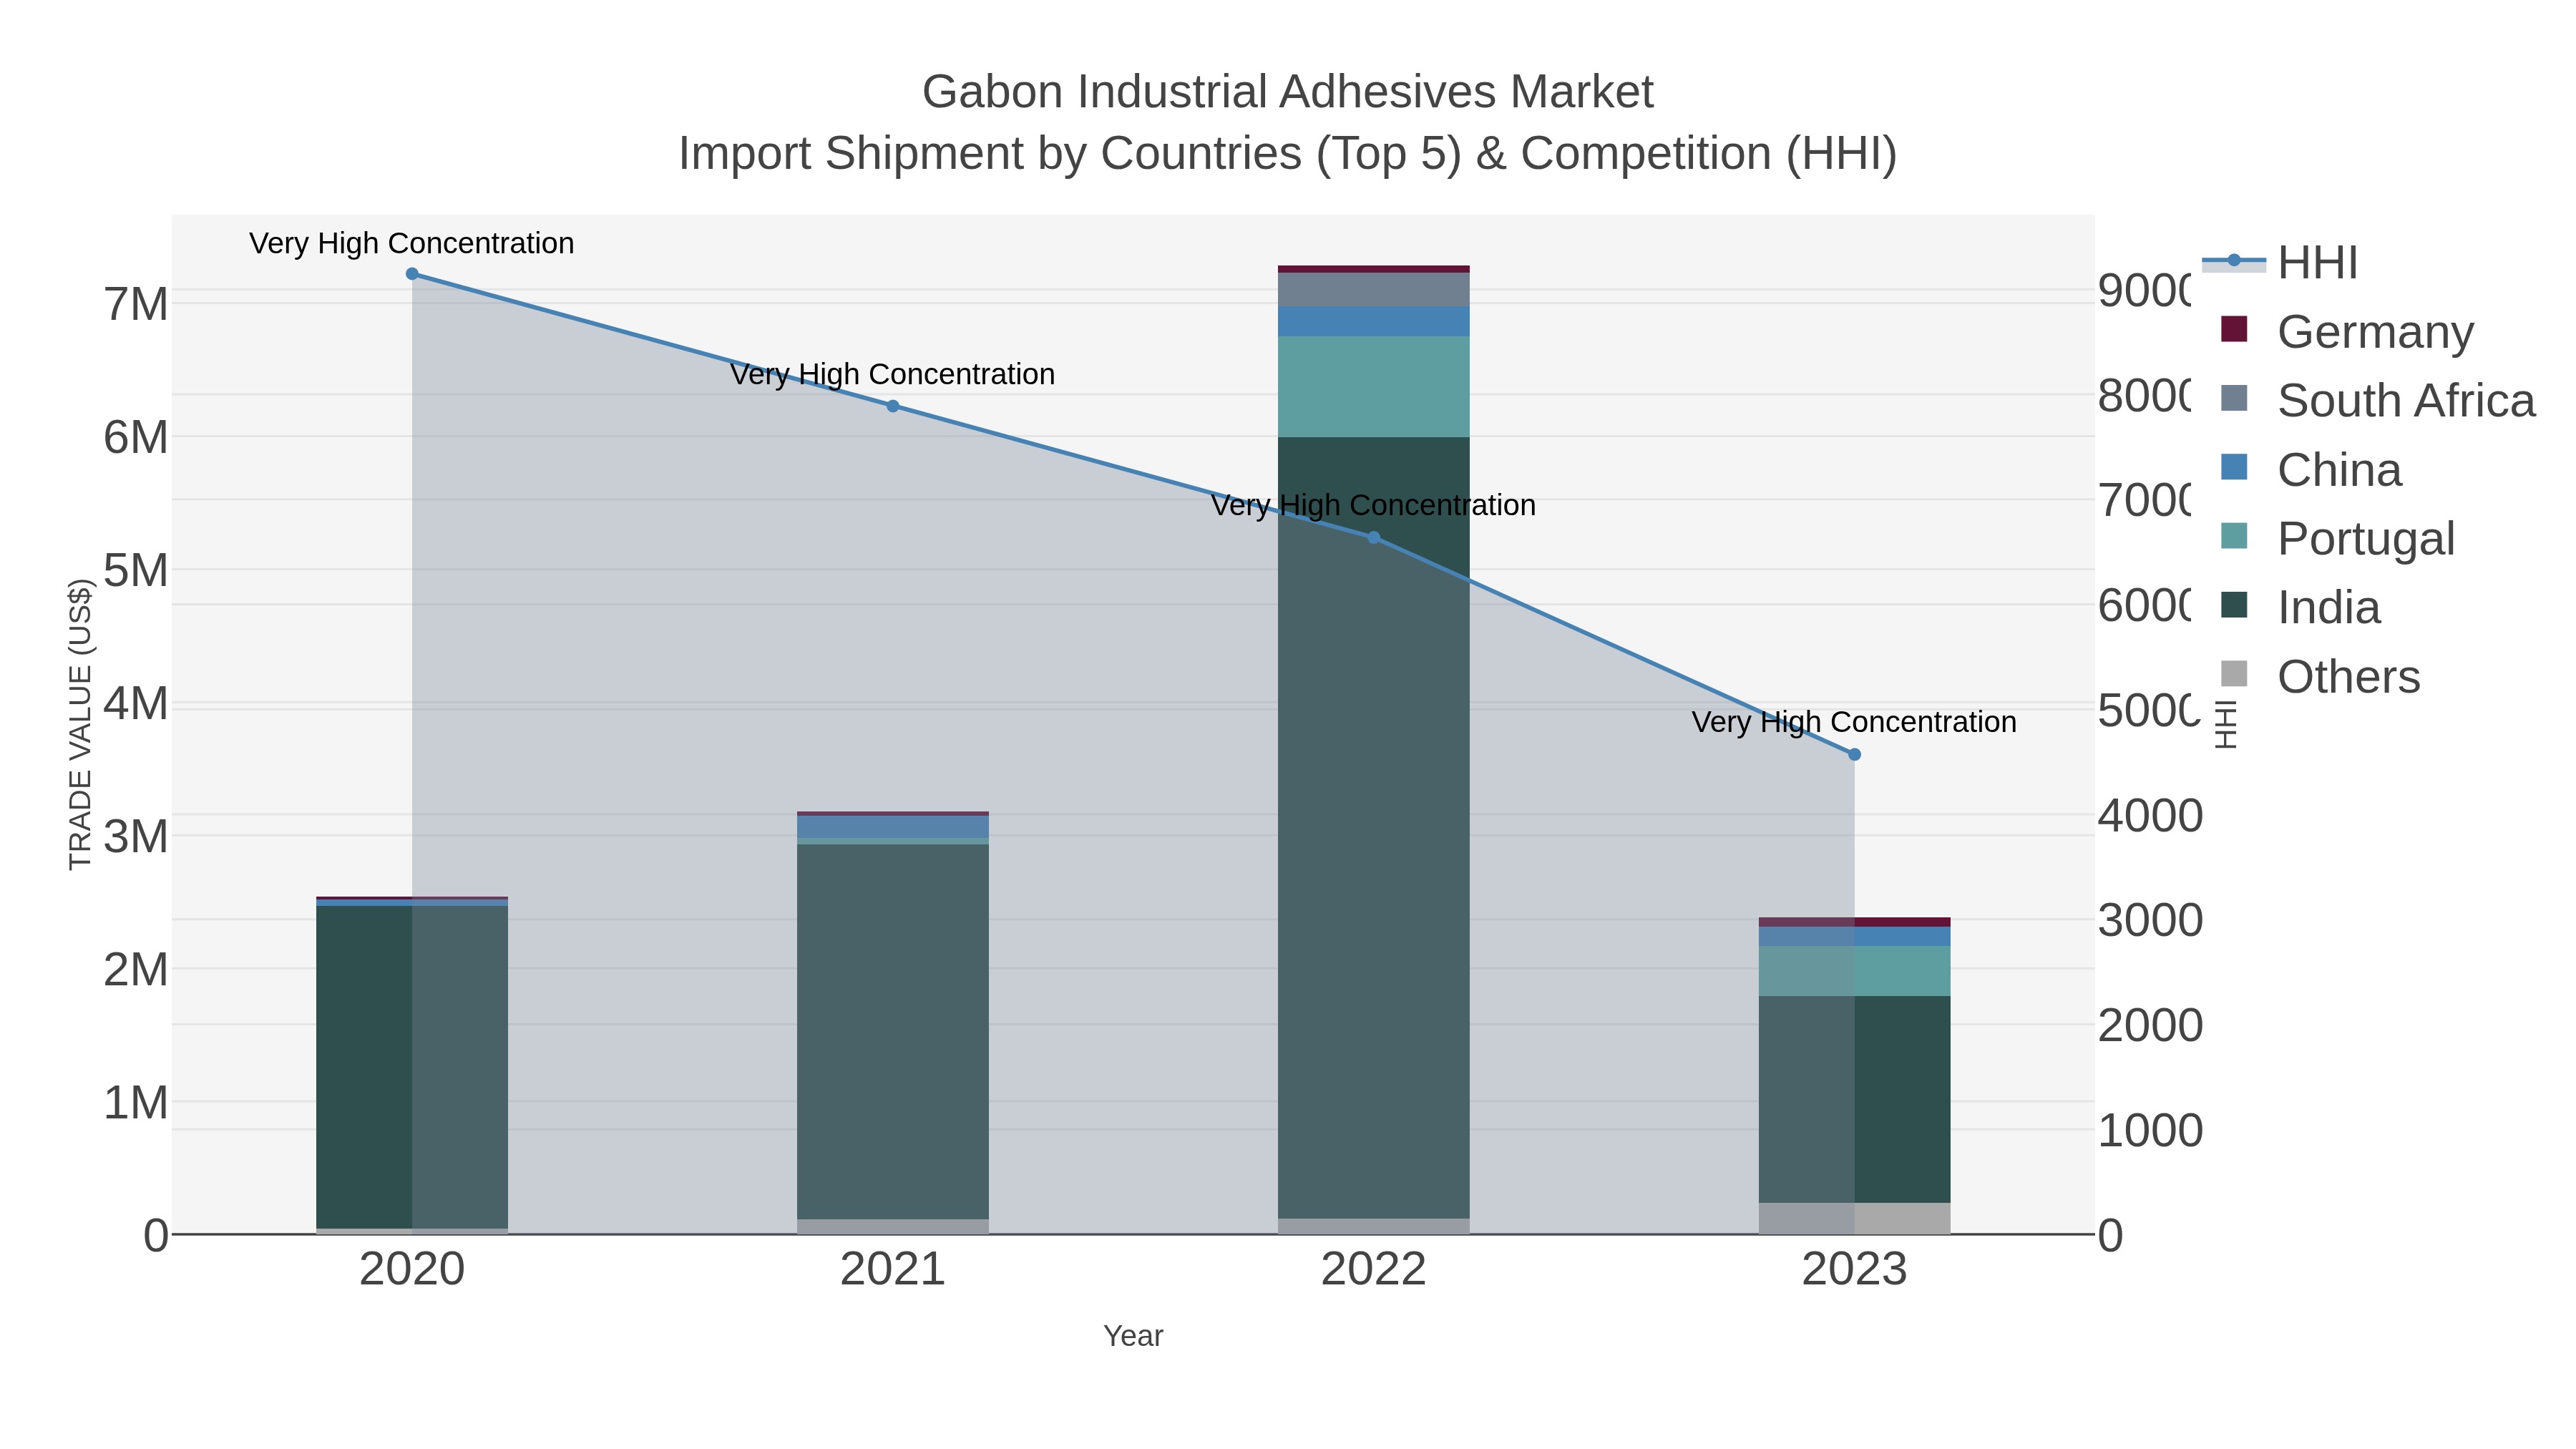Click the 2023 HHI data point marker
The image size is (2576, 1449).
1855,755
